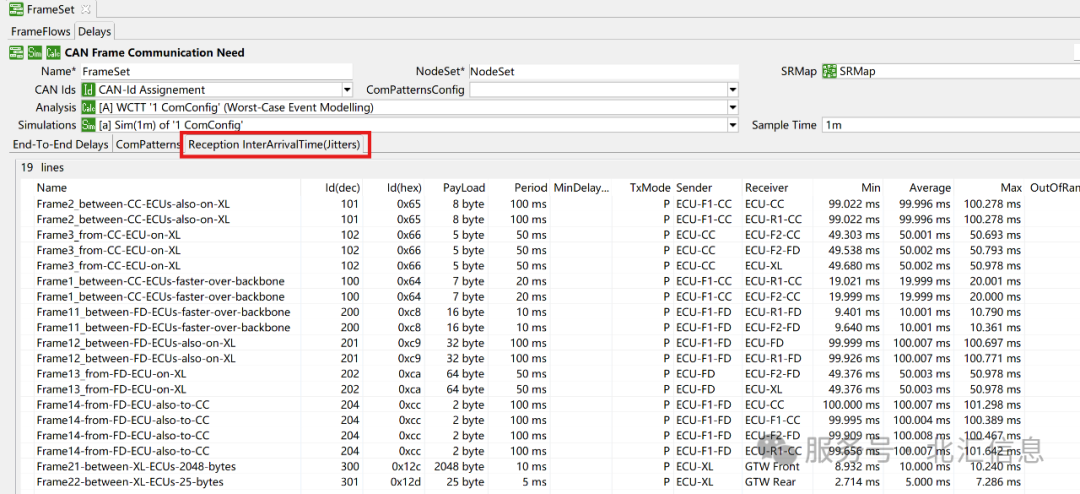1080x494 pixels.
Task: Click into the Name input field
Action: pyautogui.click(x=216, y=71)
